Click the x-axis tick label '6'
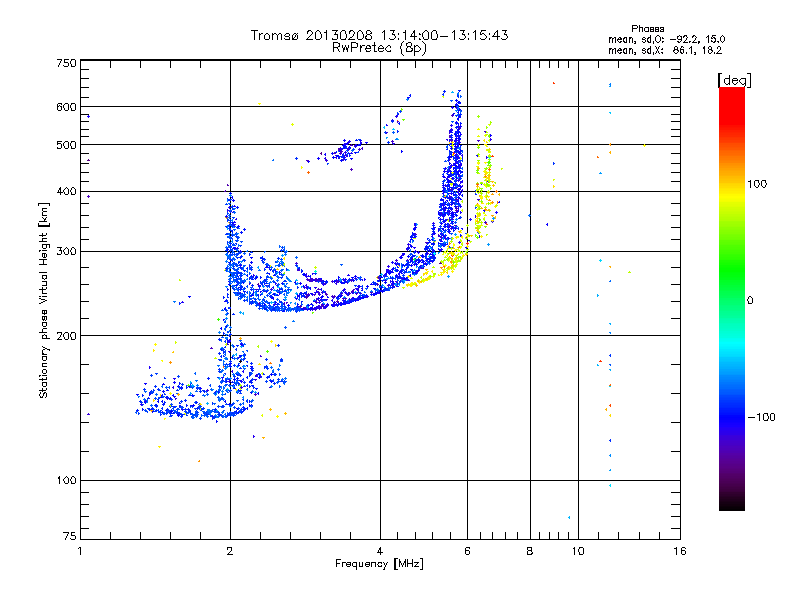Screen dimensions: 800x600 tap(467, 551)
